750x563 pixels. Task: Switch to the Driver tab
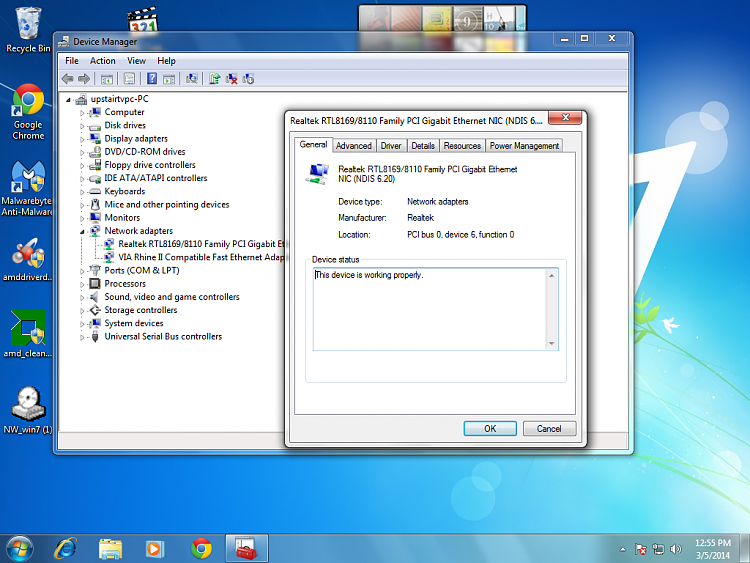[x=391, y=146]
